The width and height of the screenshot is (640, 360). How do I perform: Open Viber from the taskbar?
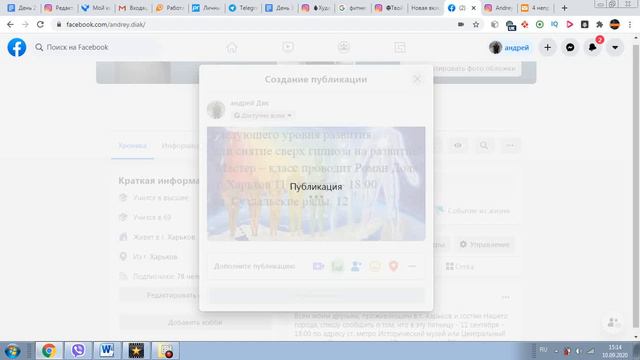click(x=78, y=351)
